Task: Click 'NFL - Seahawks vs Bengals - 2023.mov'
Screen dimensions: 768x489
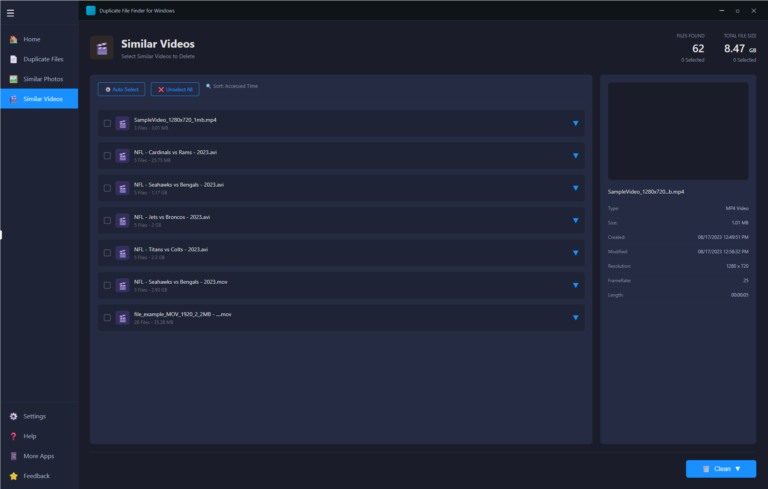Action: tap(181, 282)
